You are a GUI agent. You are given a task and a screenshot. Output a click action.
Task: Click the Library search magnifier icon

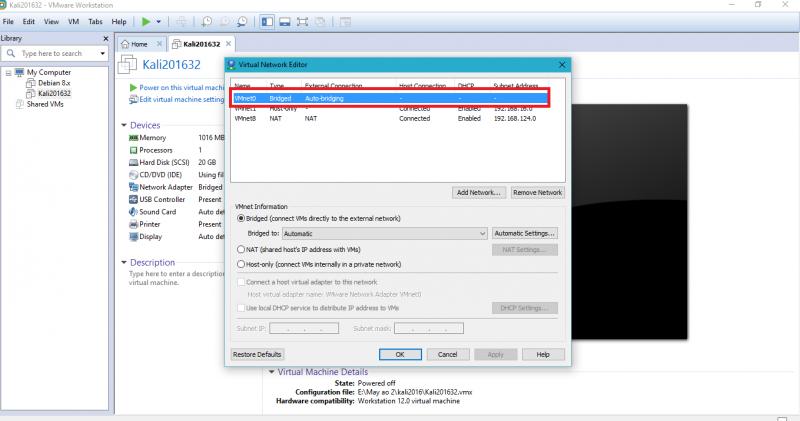click(11, 53)
